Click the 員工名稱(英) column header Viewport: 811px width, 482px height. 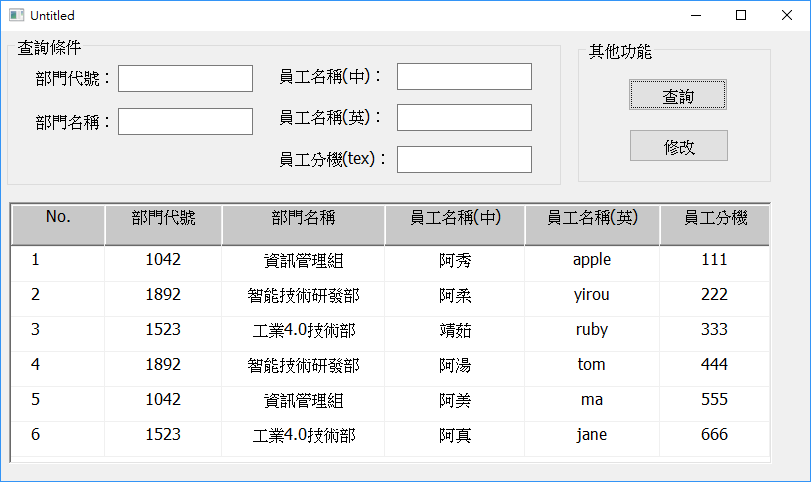pyautogui.click(x=592, y=218)
